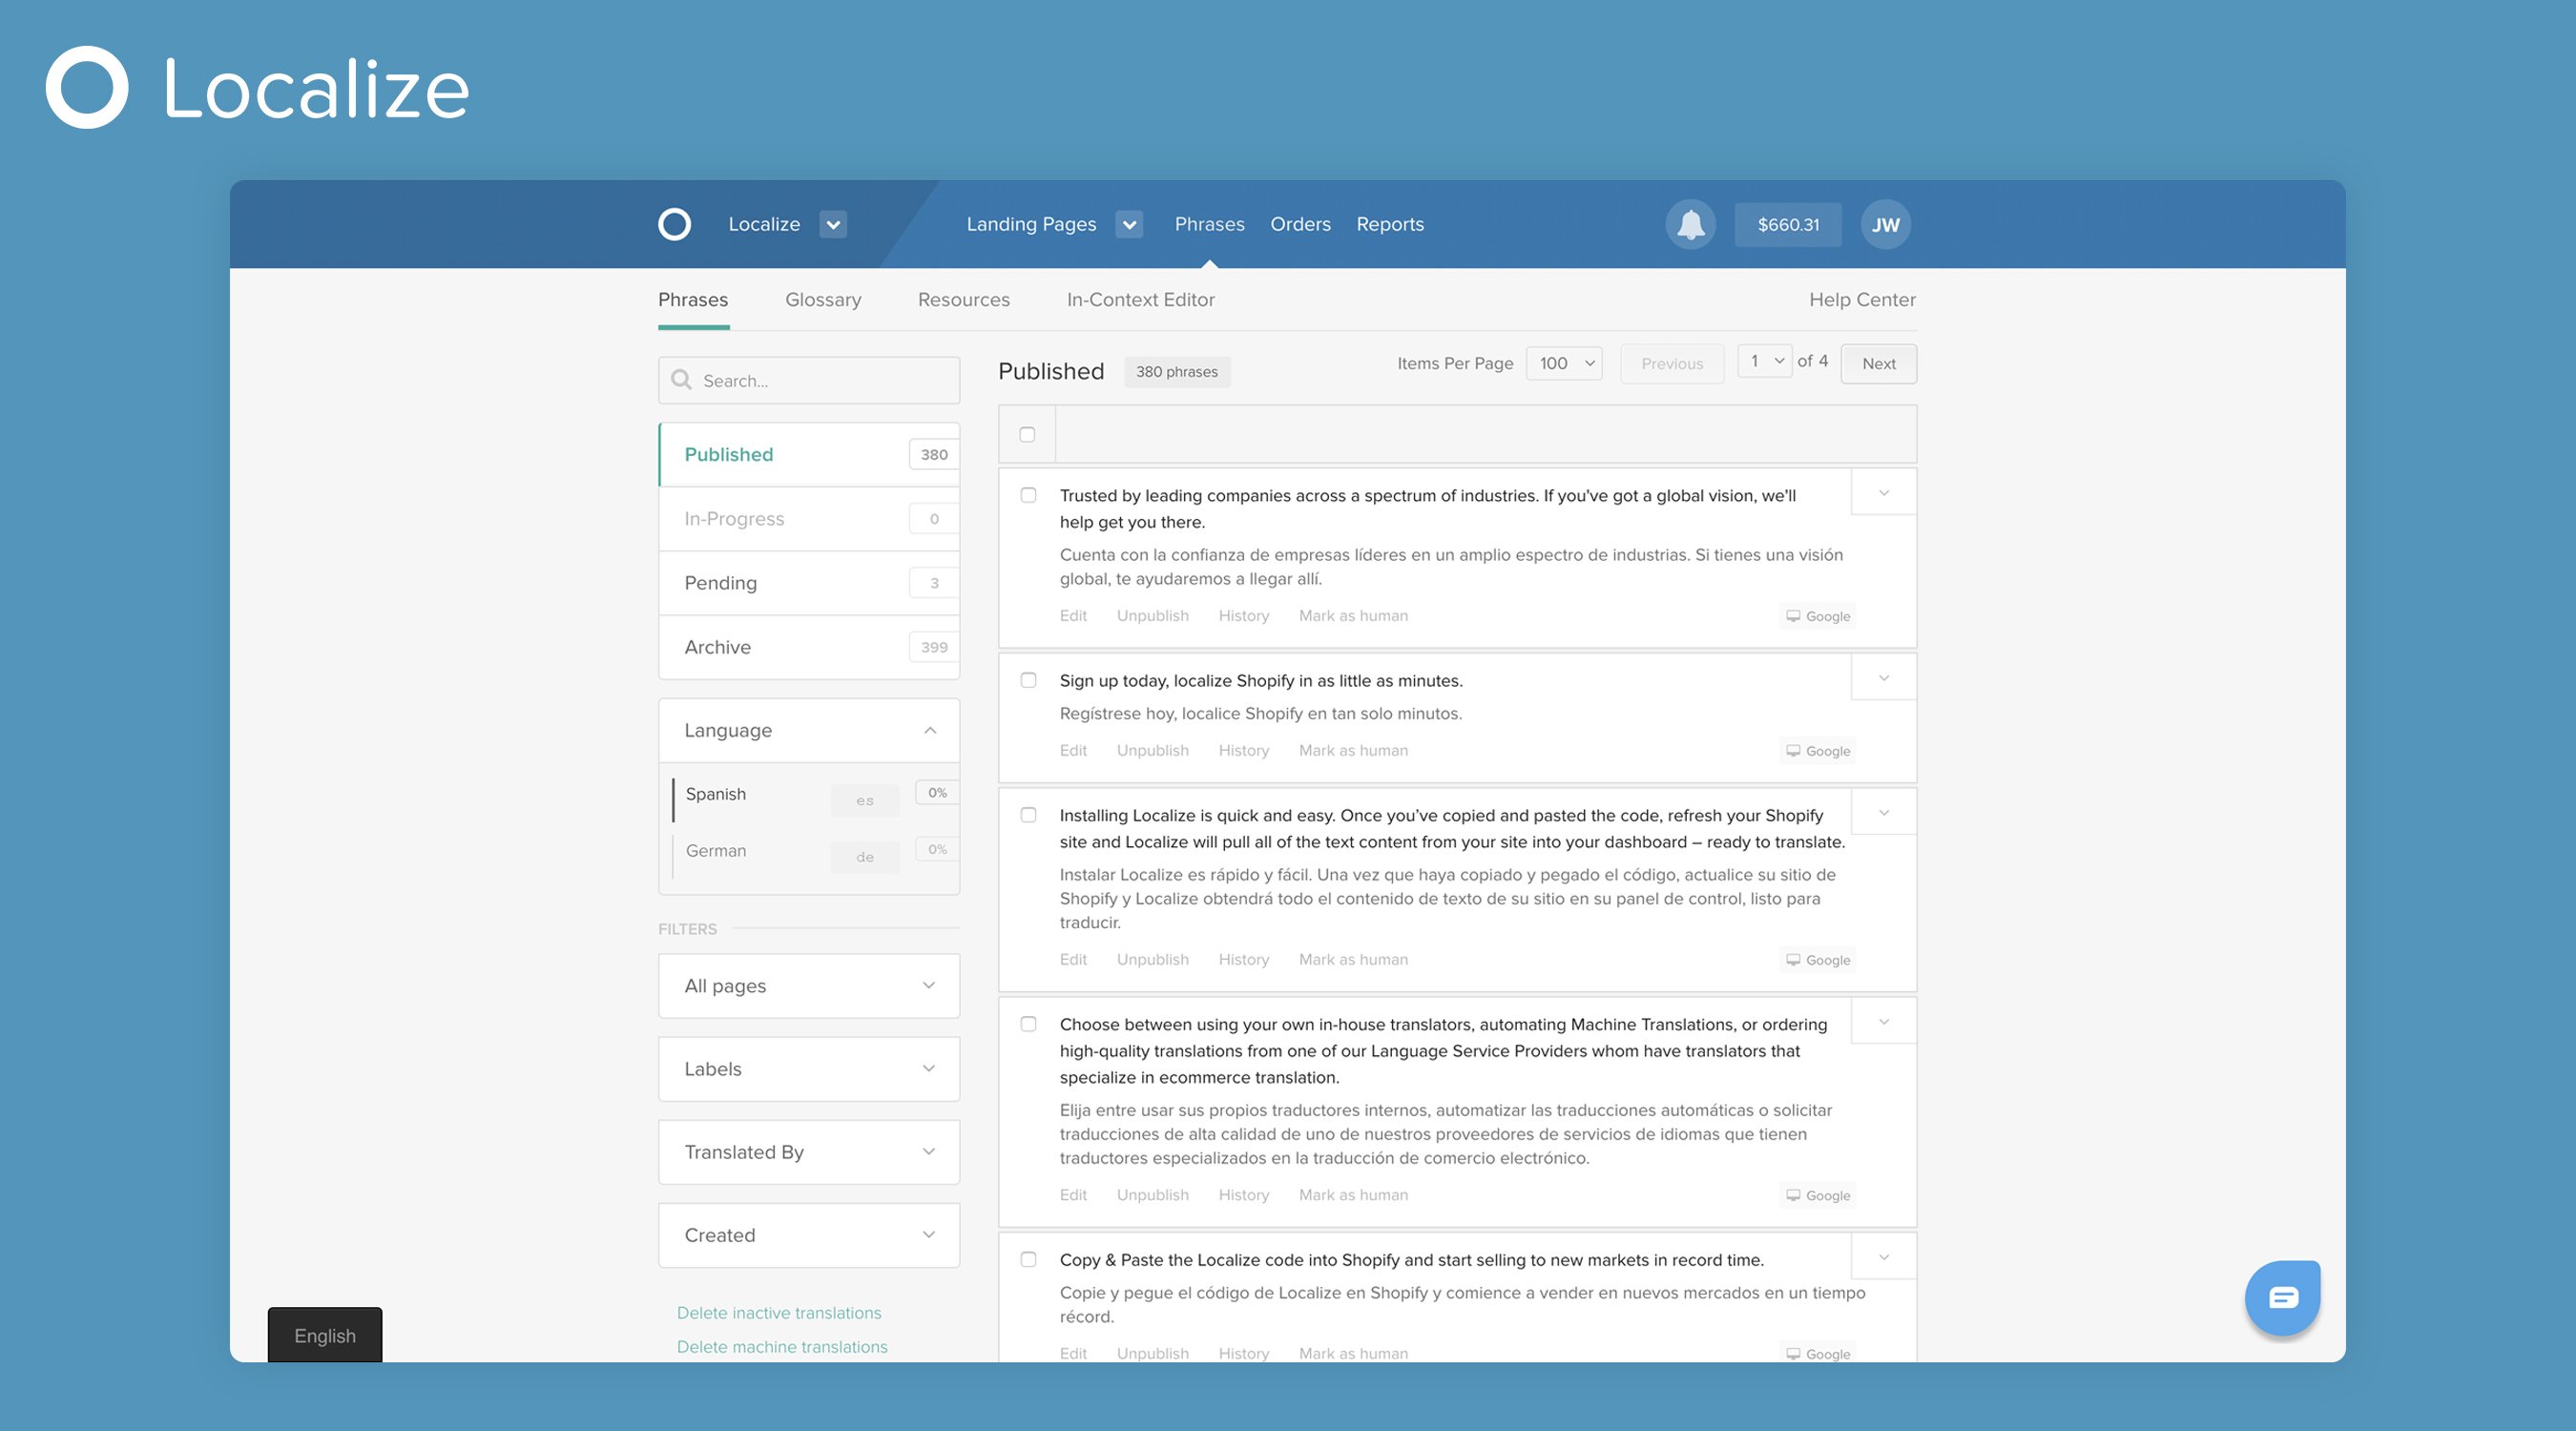This screenshot has height=1431, width=2576.
Task: Switch to the Glossary tab
Action: coord(822,299)
